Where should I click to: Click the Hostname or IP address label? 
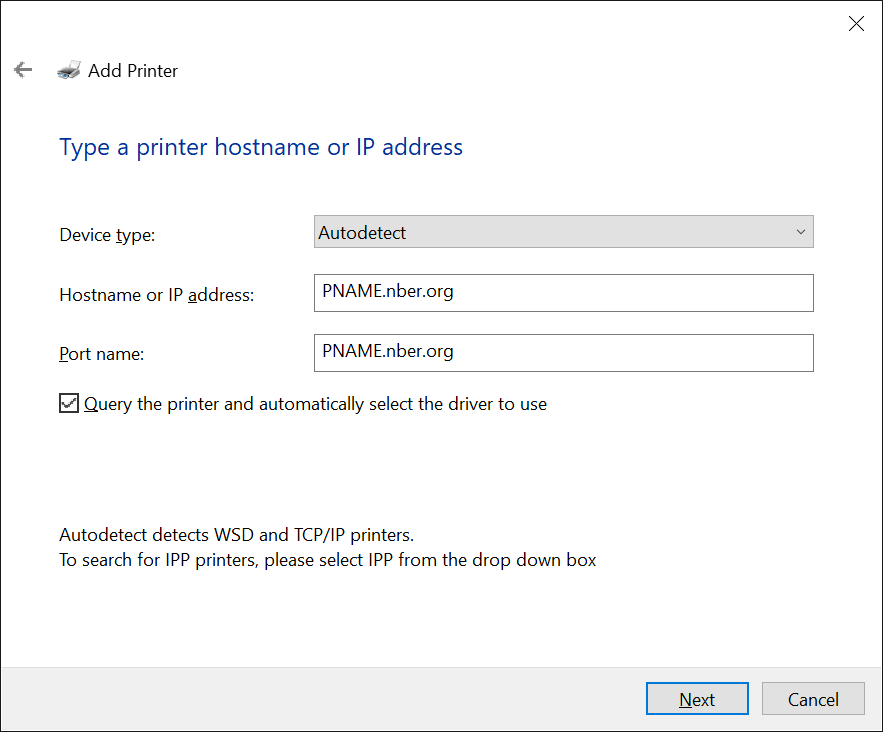157,295
